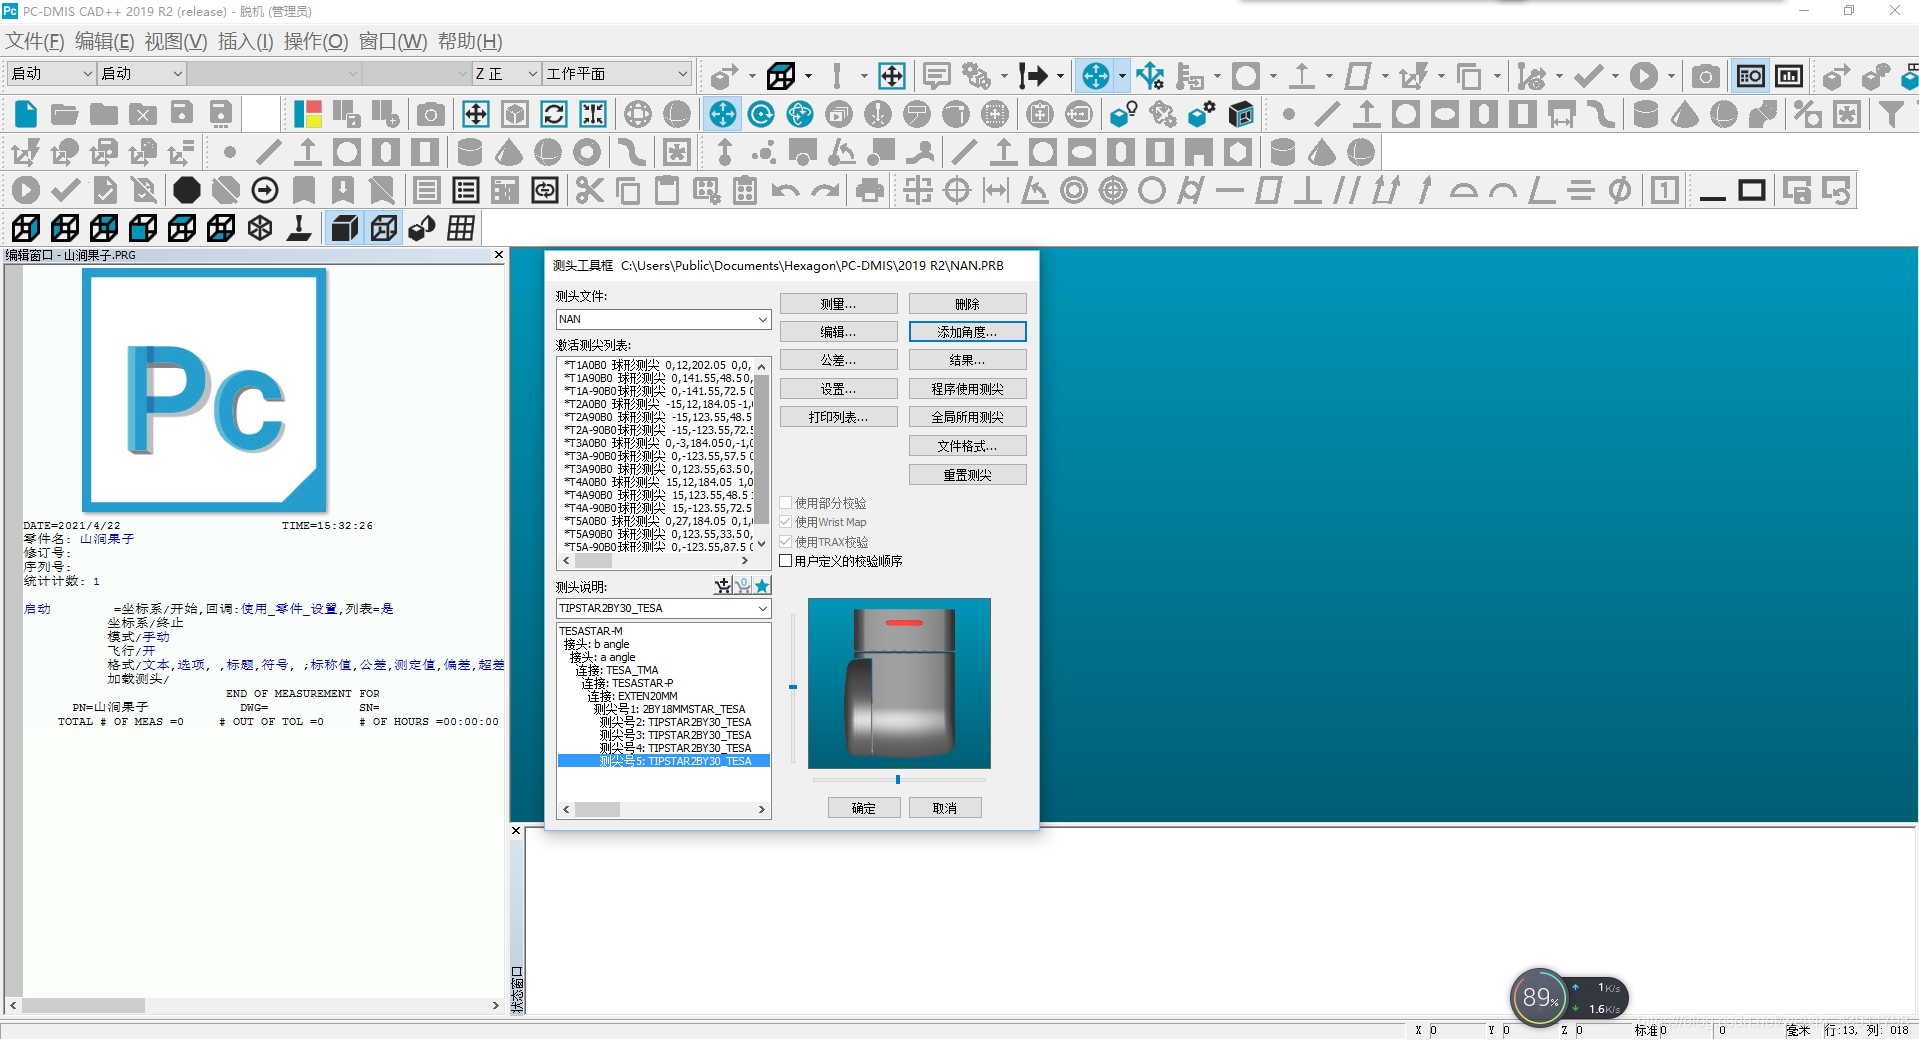Click 确定 to confirm the probe dialog
Viewport: 1919px width, 1040px height.
pos(864,808)
